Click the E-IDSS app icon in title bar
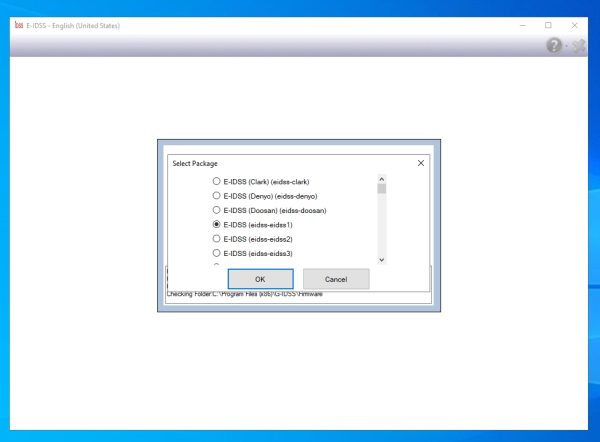 tap(19, 25)
